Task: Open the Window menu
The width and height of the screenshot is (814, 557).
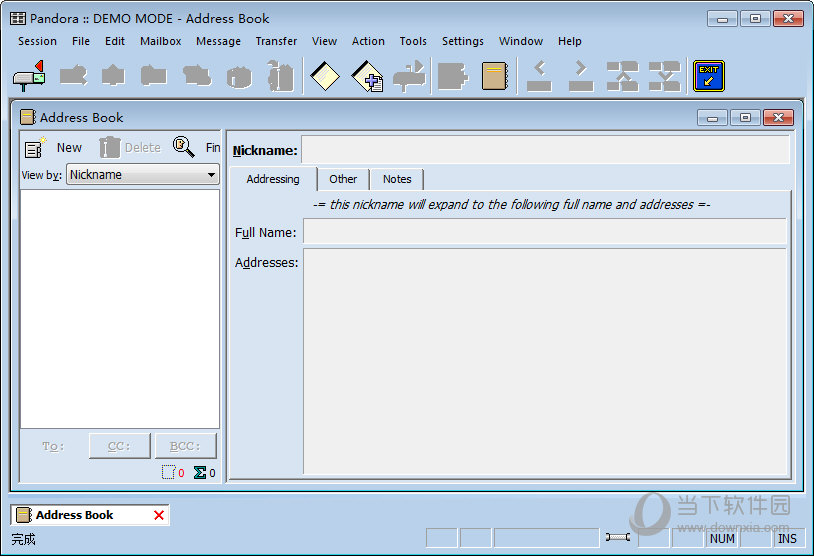Action: pyautogui.click(x=521, y=41)
